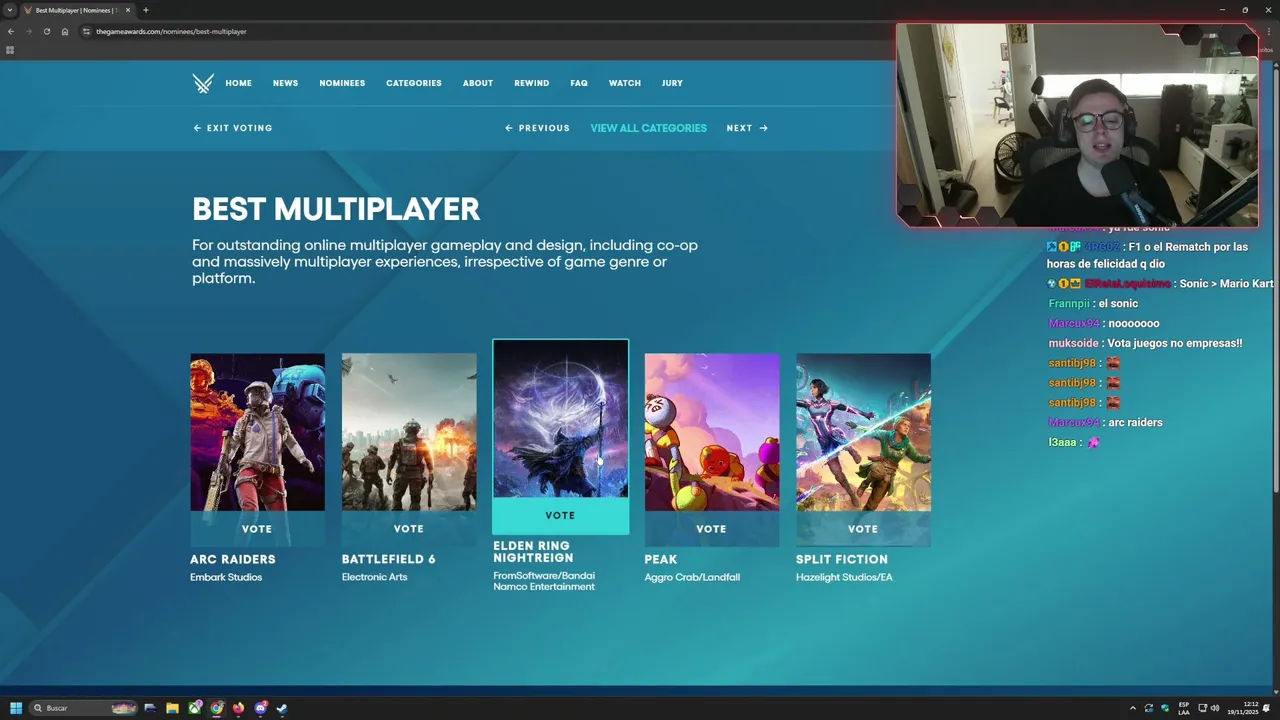The image size is (1280, 720).
Task: Vote for Elden Ring Nightreign
Action: pyautogui.click(x=560, y=516)
